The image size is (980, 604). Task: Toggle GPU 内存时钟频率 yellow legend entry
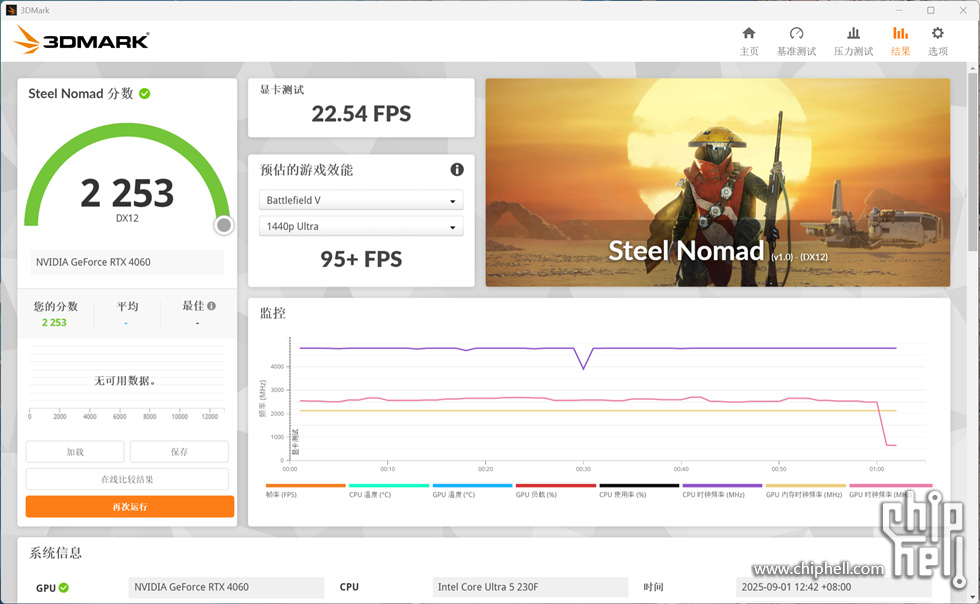pos(806,491)
